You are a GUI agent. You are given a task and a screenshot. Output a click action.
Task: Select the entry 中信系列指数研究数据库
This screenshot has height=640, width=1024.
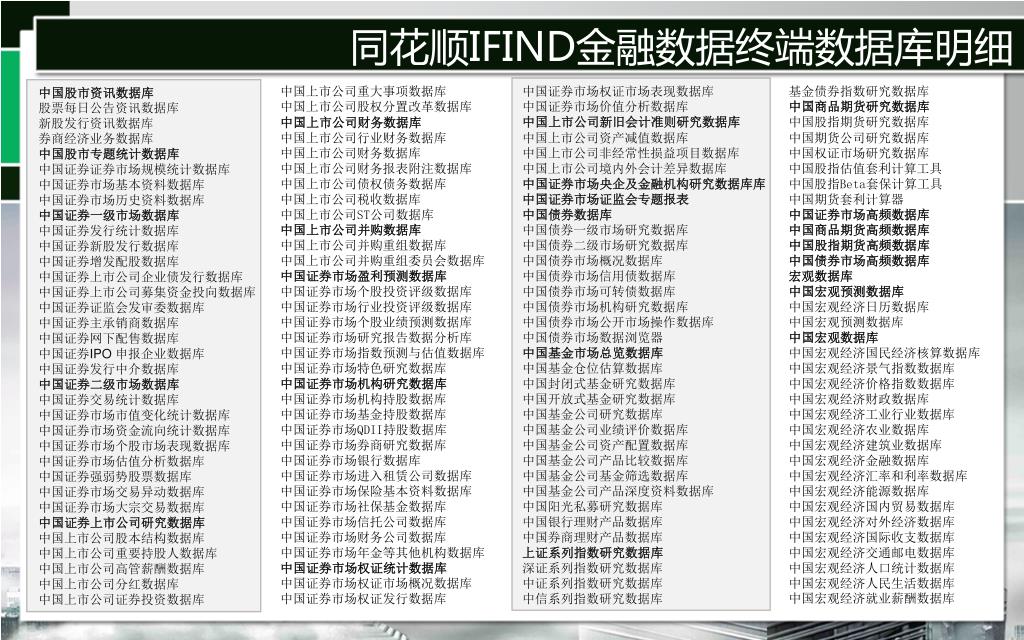(592, 599)
